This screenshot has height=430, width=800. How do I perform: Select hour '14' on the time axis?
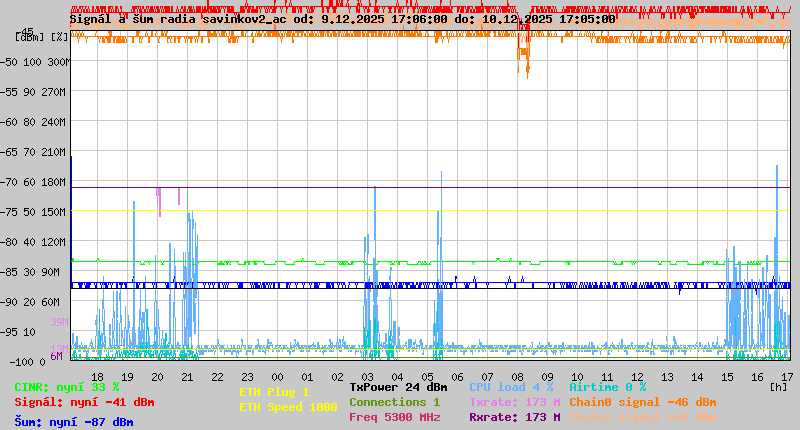[x=697, y=377]
